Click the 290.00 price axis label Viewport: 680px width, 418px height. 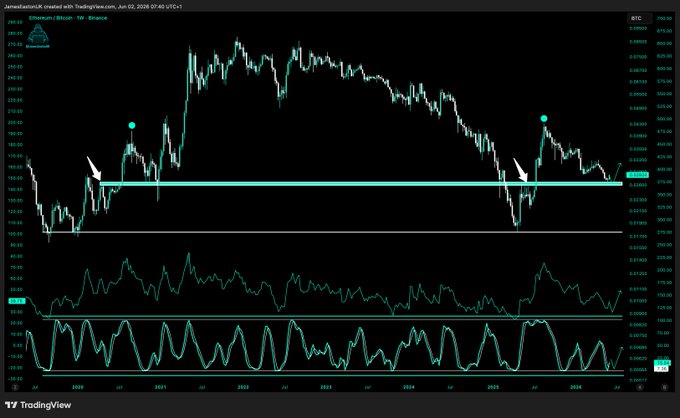click(15, 22)
